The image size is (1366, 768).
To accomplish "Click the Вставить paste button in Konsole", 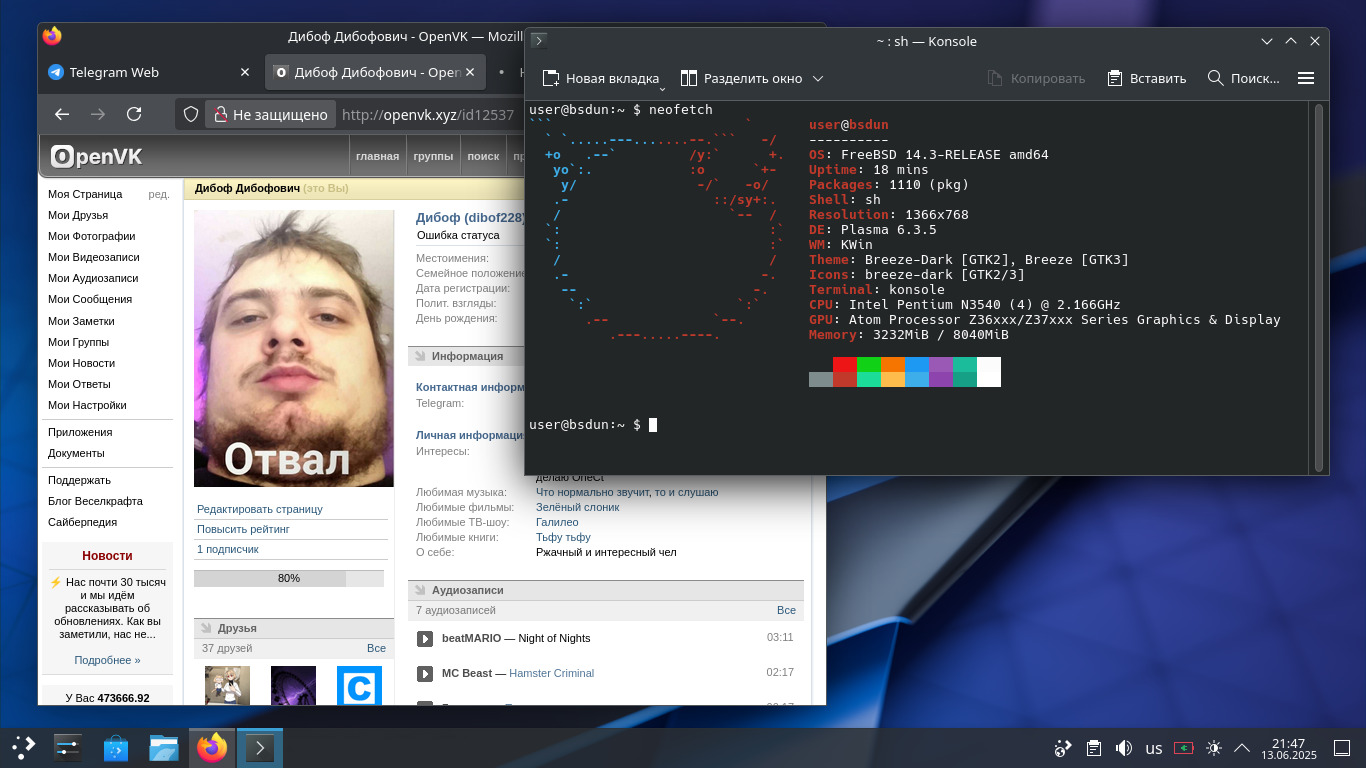I will click(x=1146, y=78).
